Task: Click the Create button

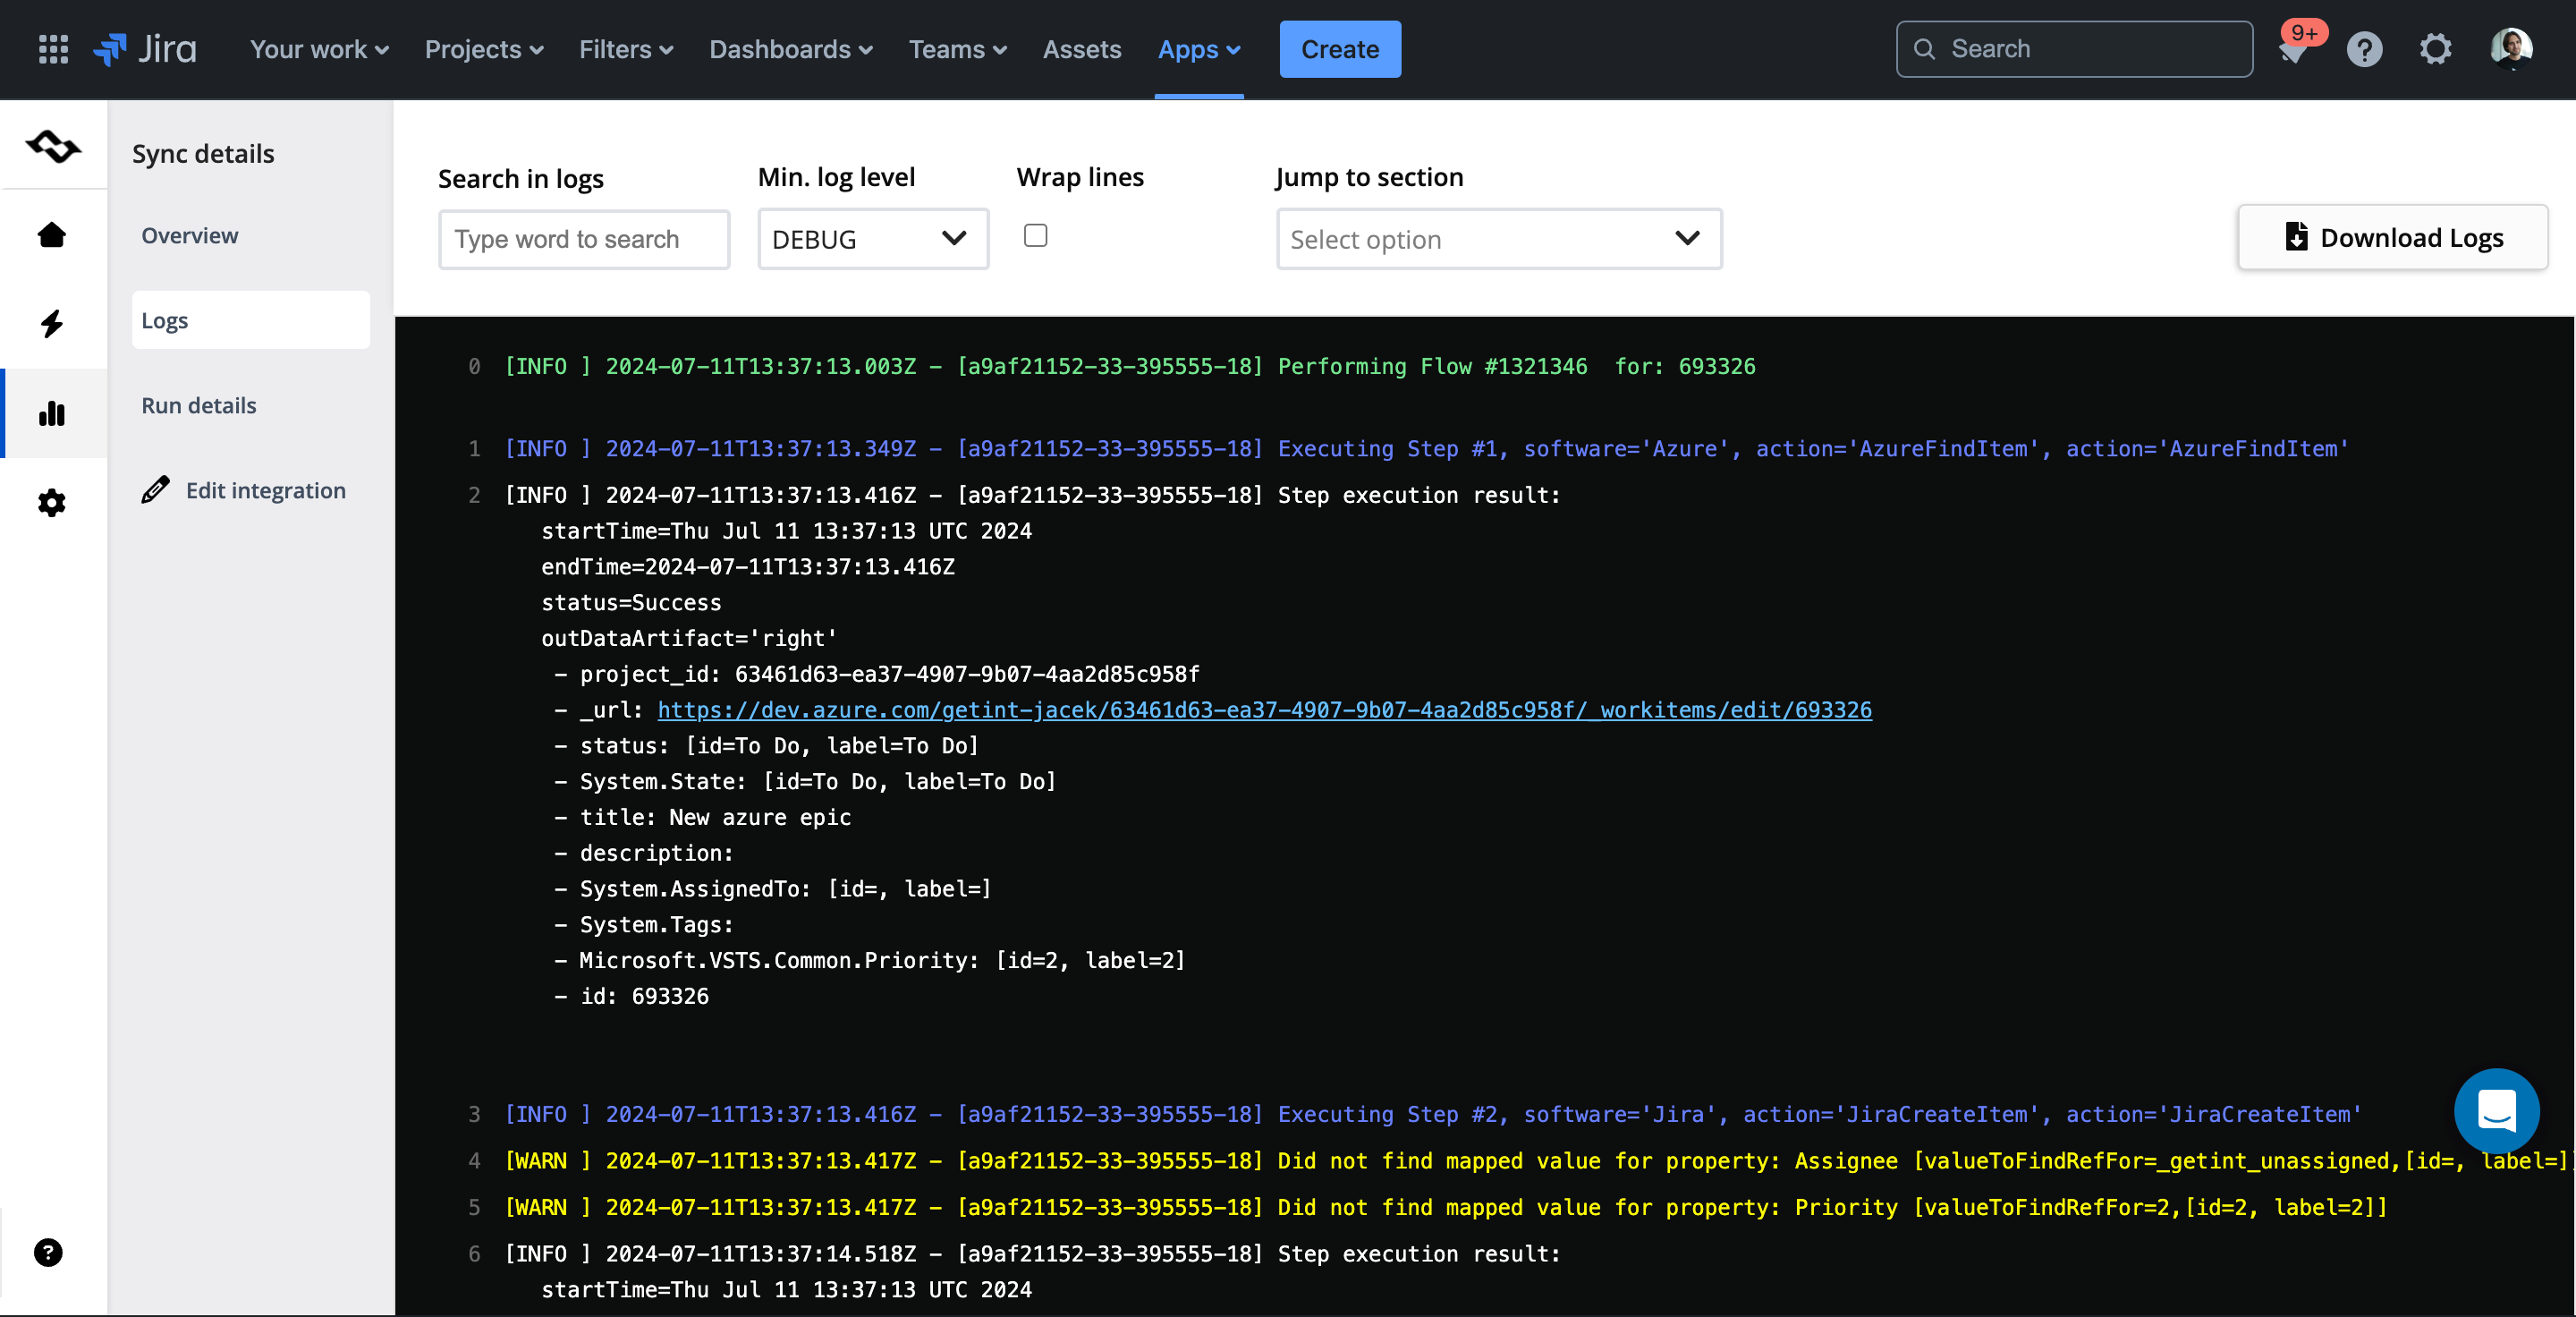Action: click(x=1340, y=49)
